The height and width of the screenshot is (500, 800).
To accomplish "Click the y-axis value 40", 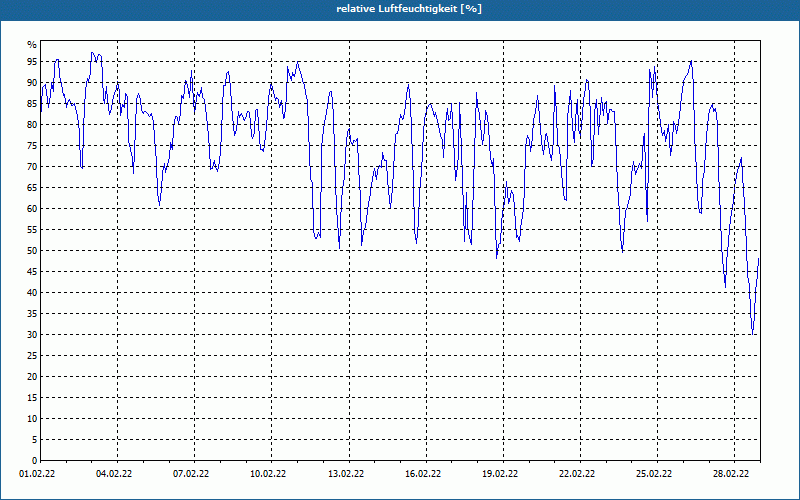I will pyautogui.click(x=32, y=293).
